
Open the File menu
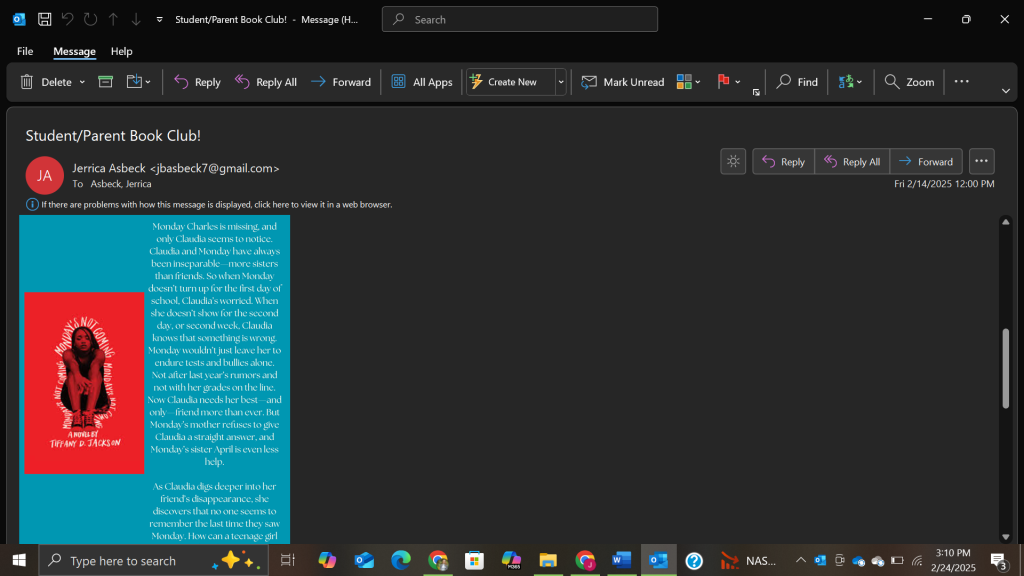25,51
